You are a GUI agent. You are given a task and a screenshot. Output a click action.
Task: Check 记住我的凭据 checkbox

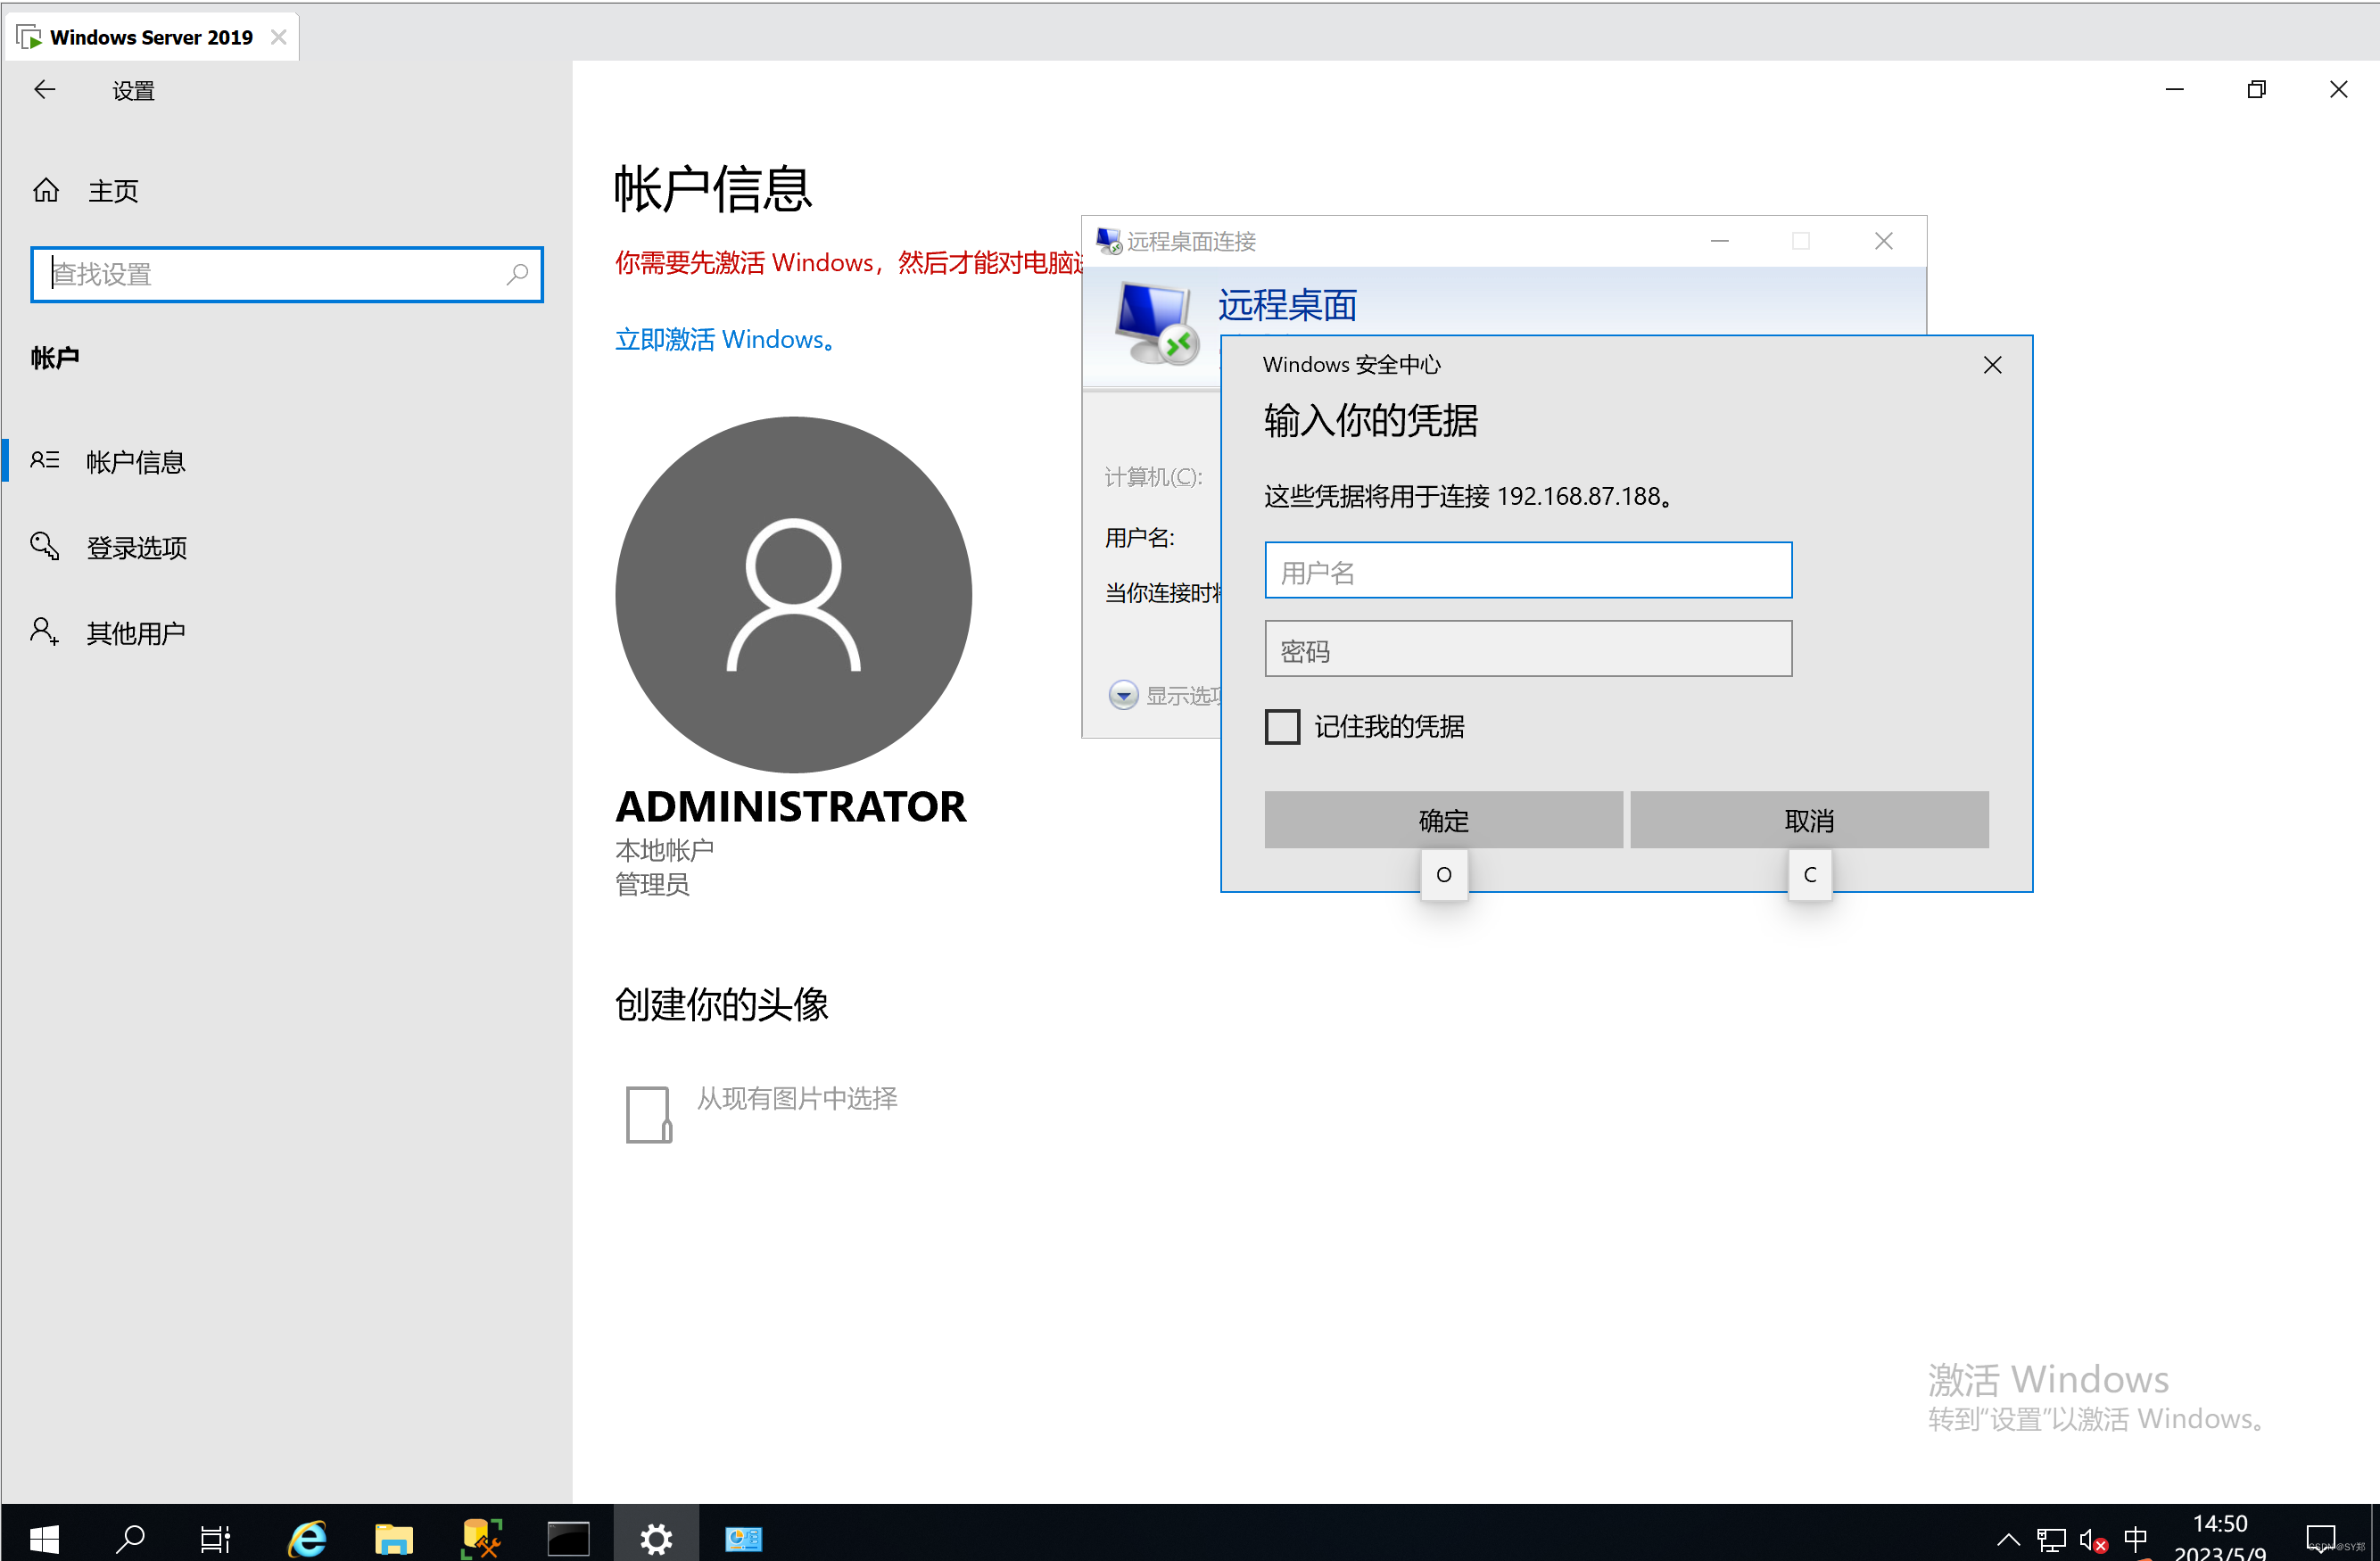(1282, 727)
